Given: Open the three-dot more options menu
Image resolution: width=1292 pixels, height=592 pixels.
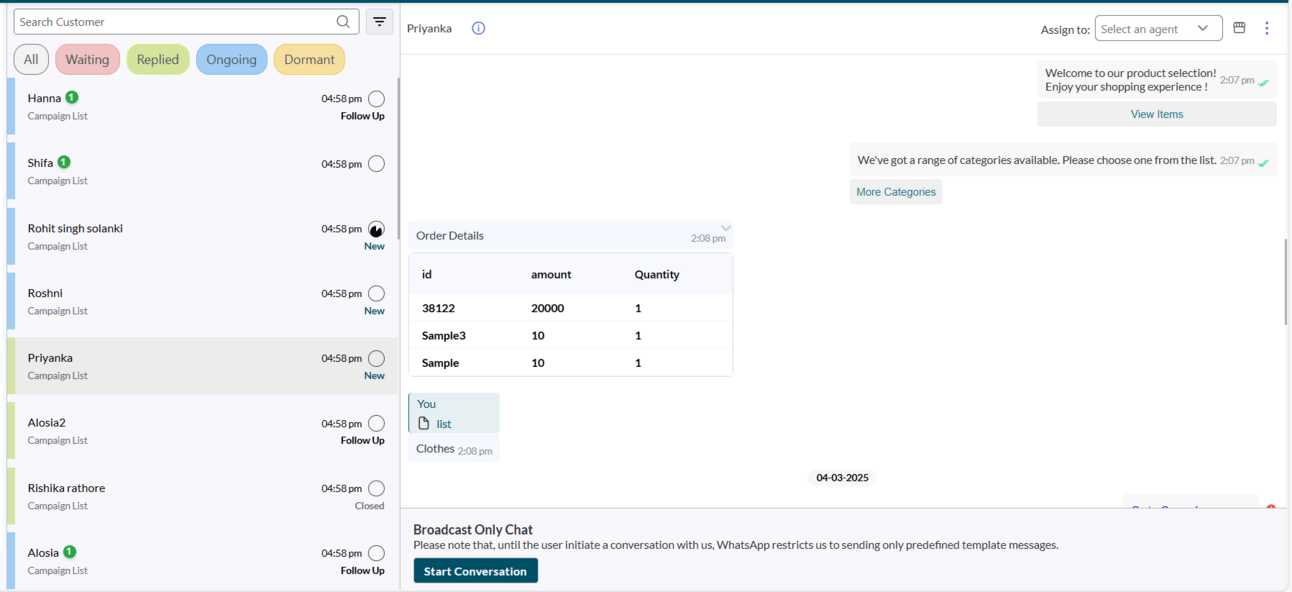Looking at the screenshot, I should coord(1266,28).
